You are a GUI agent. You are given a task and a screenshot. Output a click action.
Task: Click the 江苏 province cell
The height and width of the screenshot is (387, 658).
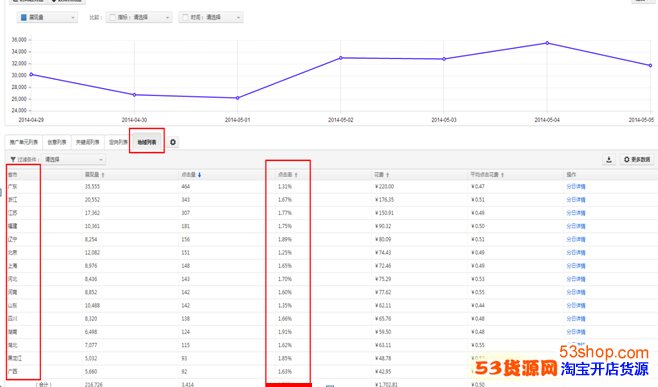coord(13,213)
